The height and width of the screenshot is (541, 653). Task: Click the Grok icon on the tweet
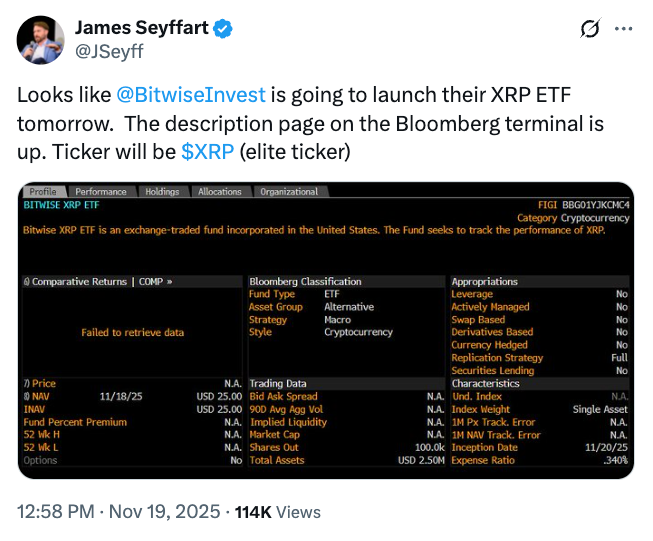click(x=590, y=29)
